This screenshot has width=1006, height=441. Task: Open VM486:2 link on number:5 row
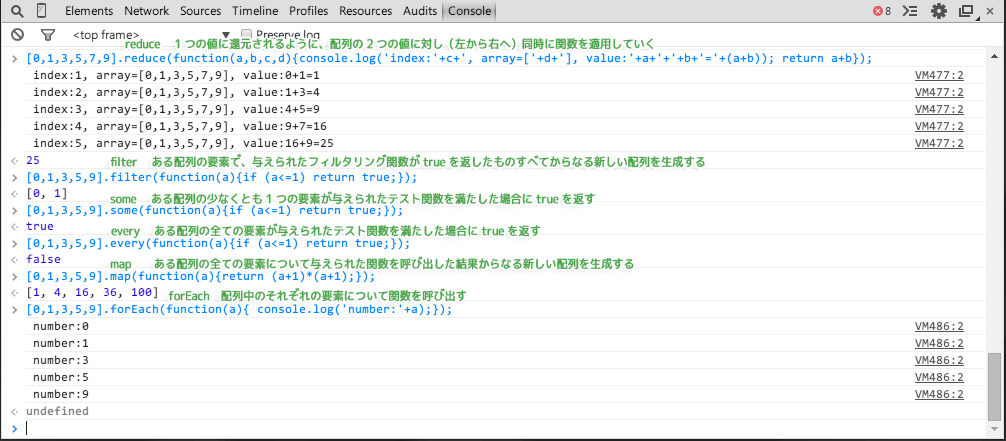[x=939, y=377]
